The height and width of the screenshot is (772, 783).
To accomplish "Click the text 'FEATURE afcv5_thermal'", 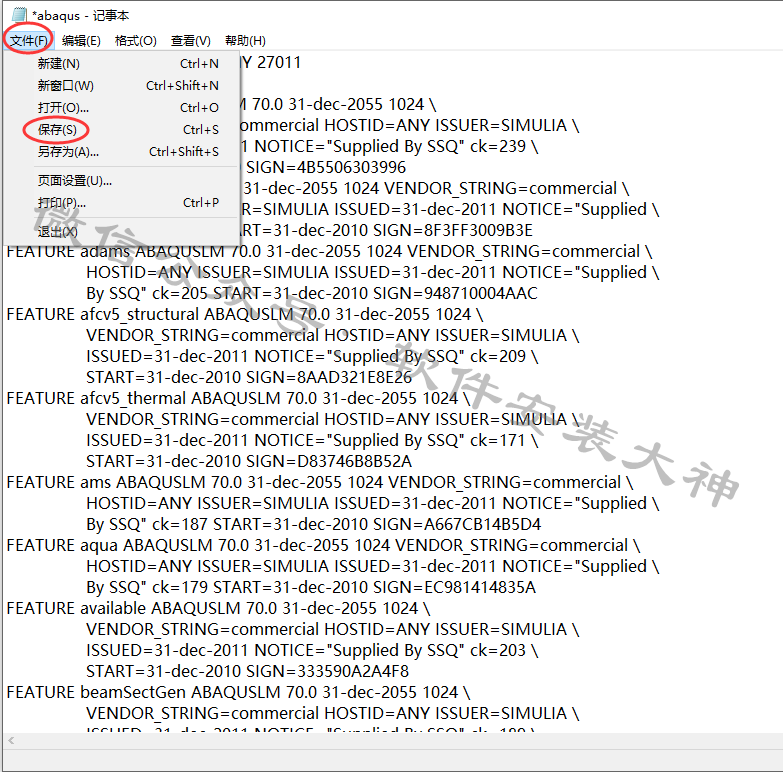I will point(96,398).
